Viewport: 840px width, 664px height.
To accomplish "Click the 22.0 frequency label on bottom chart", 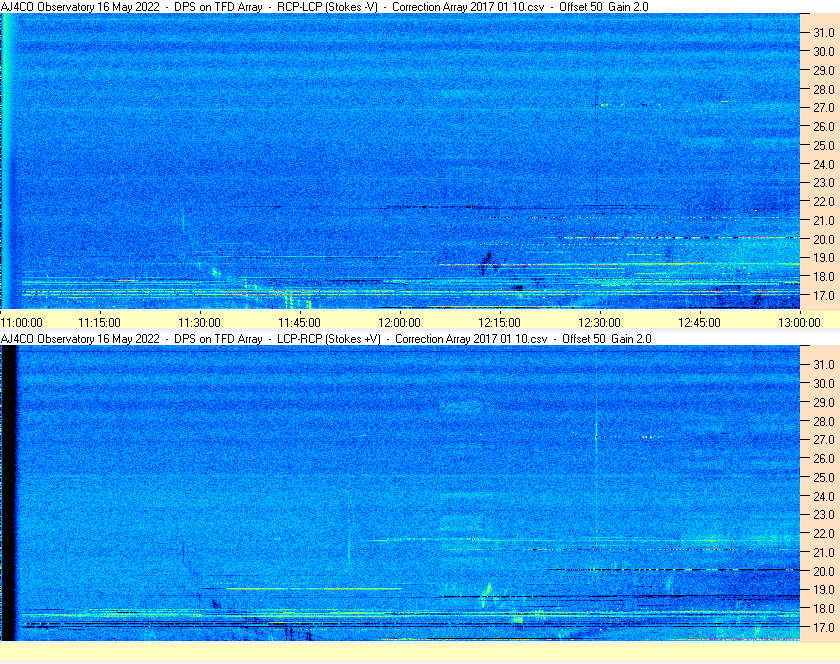I will [x=824, y=534].
